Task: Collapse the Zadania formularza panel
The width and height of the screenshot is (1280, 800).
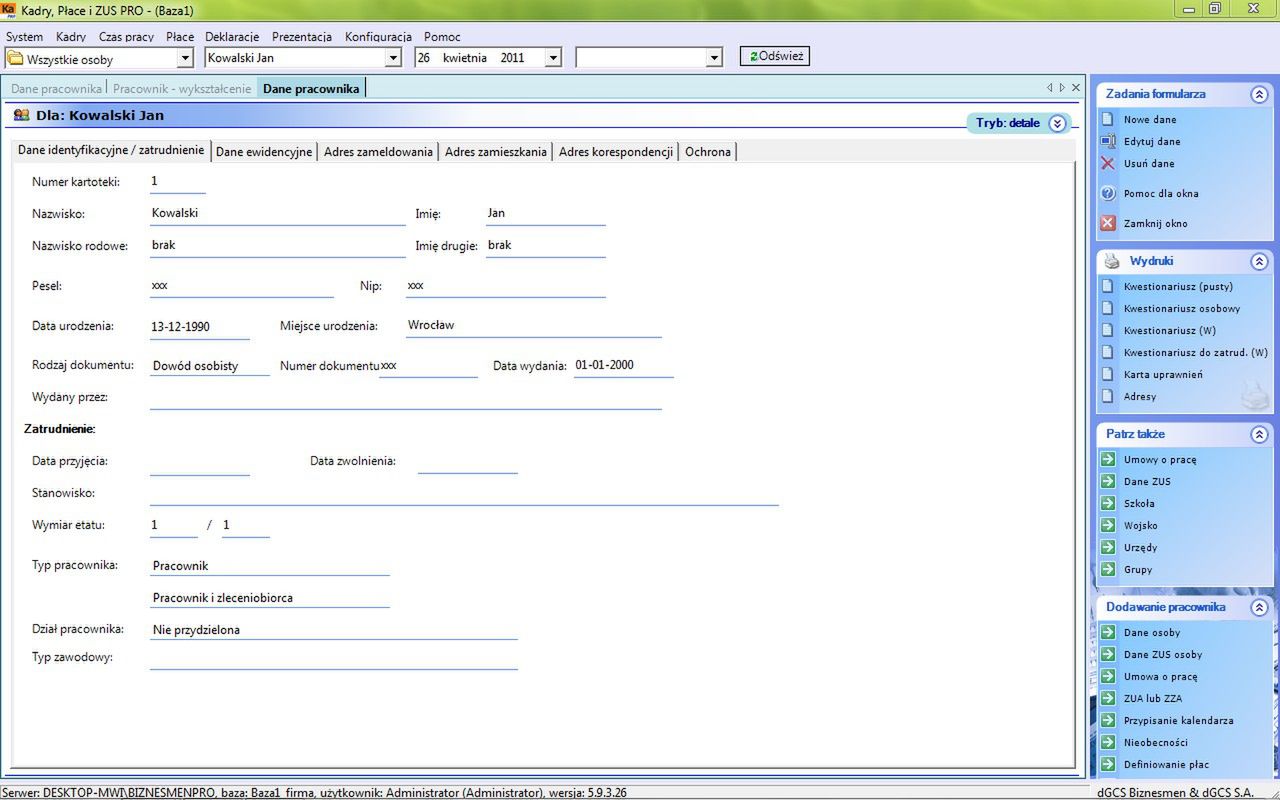Action: tap(1259, 94)
